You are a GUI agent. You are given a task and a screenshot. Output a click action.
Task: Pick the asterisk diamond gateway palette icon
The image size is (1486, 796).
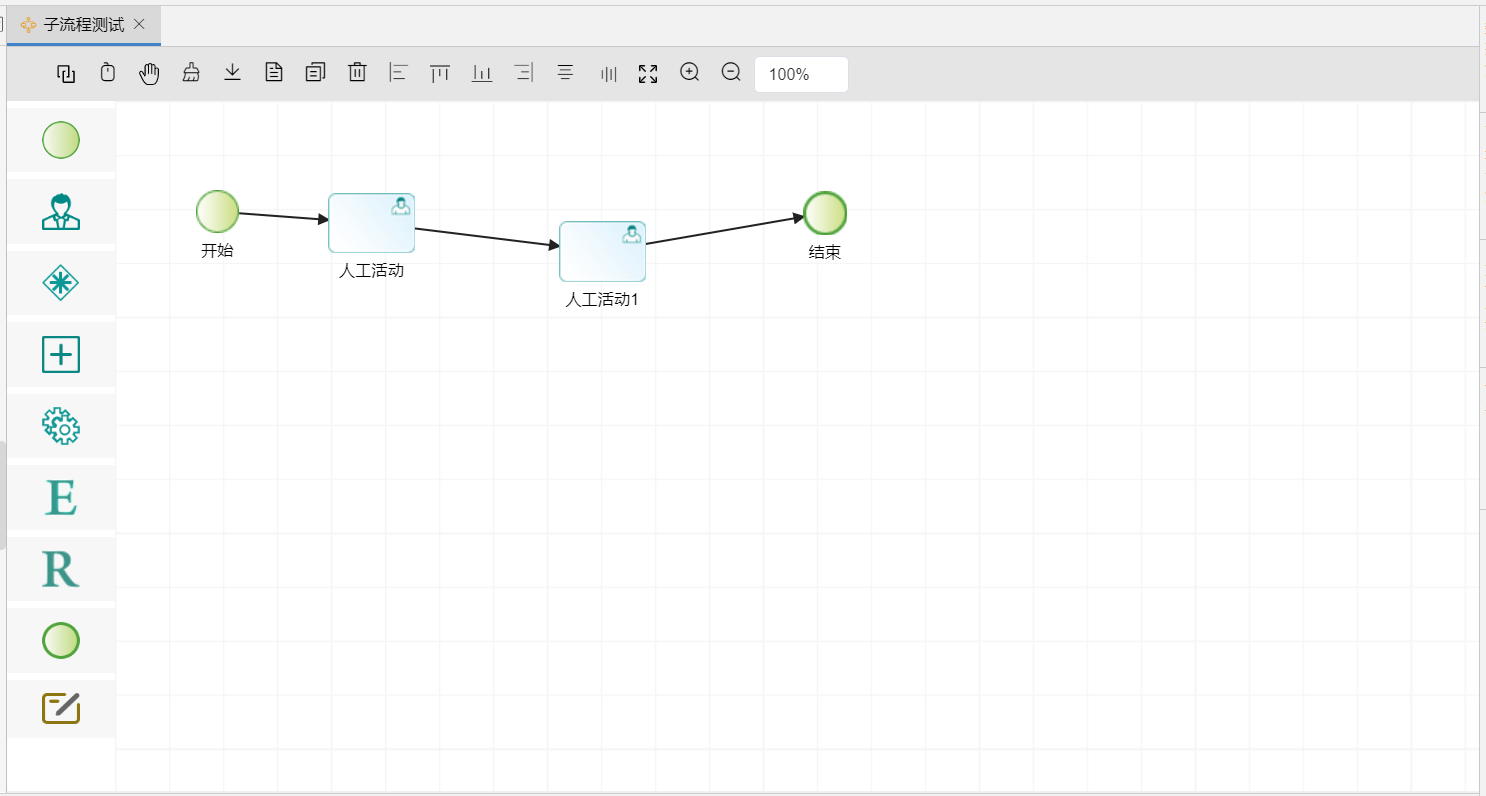(x=61, y=283)
